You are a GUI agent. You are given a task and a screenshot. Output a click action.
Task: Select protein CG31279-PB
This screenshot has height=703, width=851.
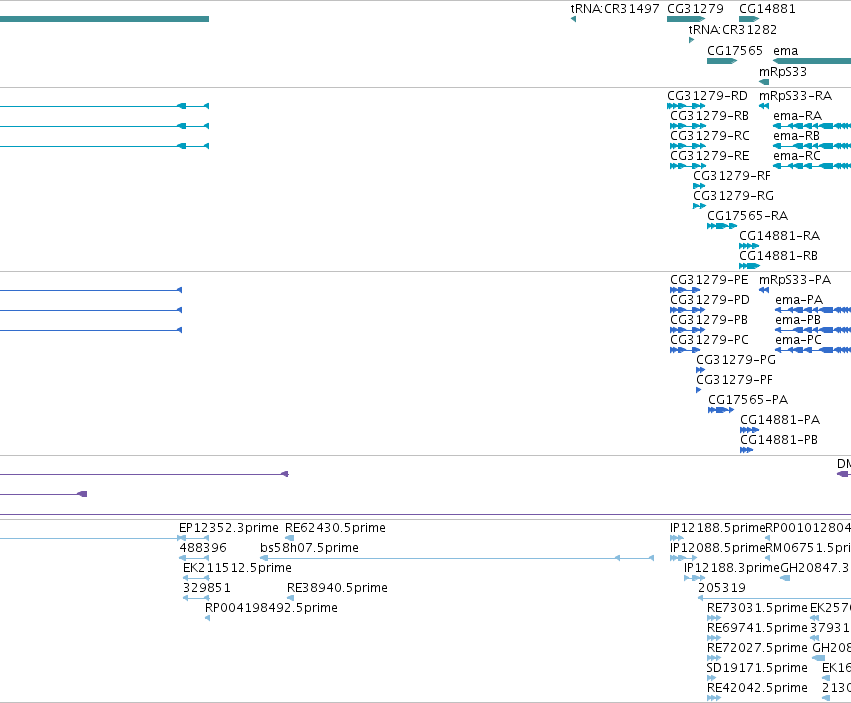pos(709,320)
